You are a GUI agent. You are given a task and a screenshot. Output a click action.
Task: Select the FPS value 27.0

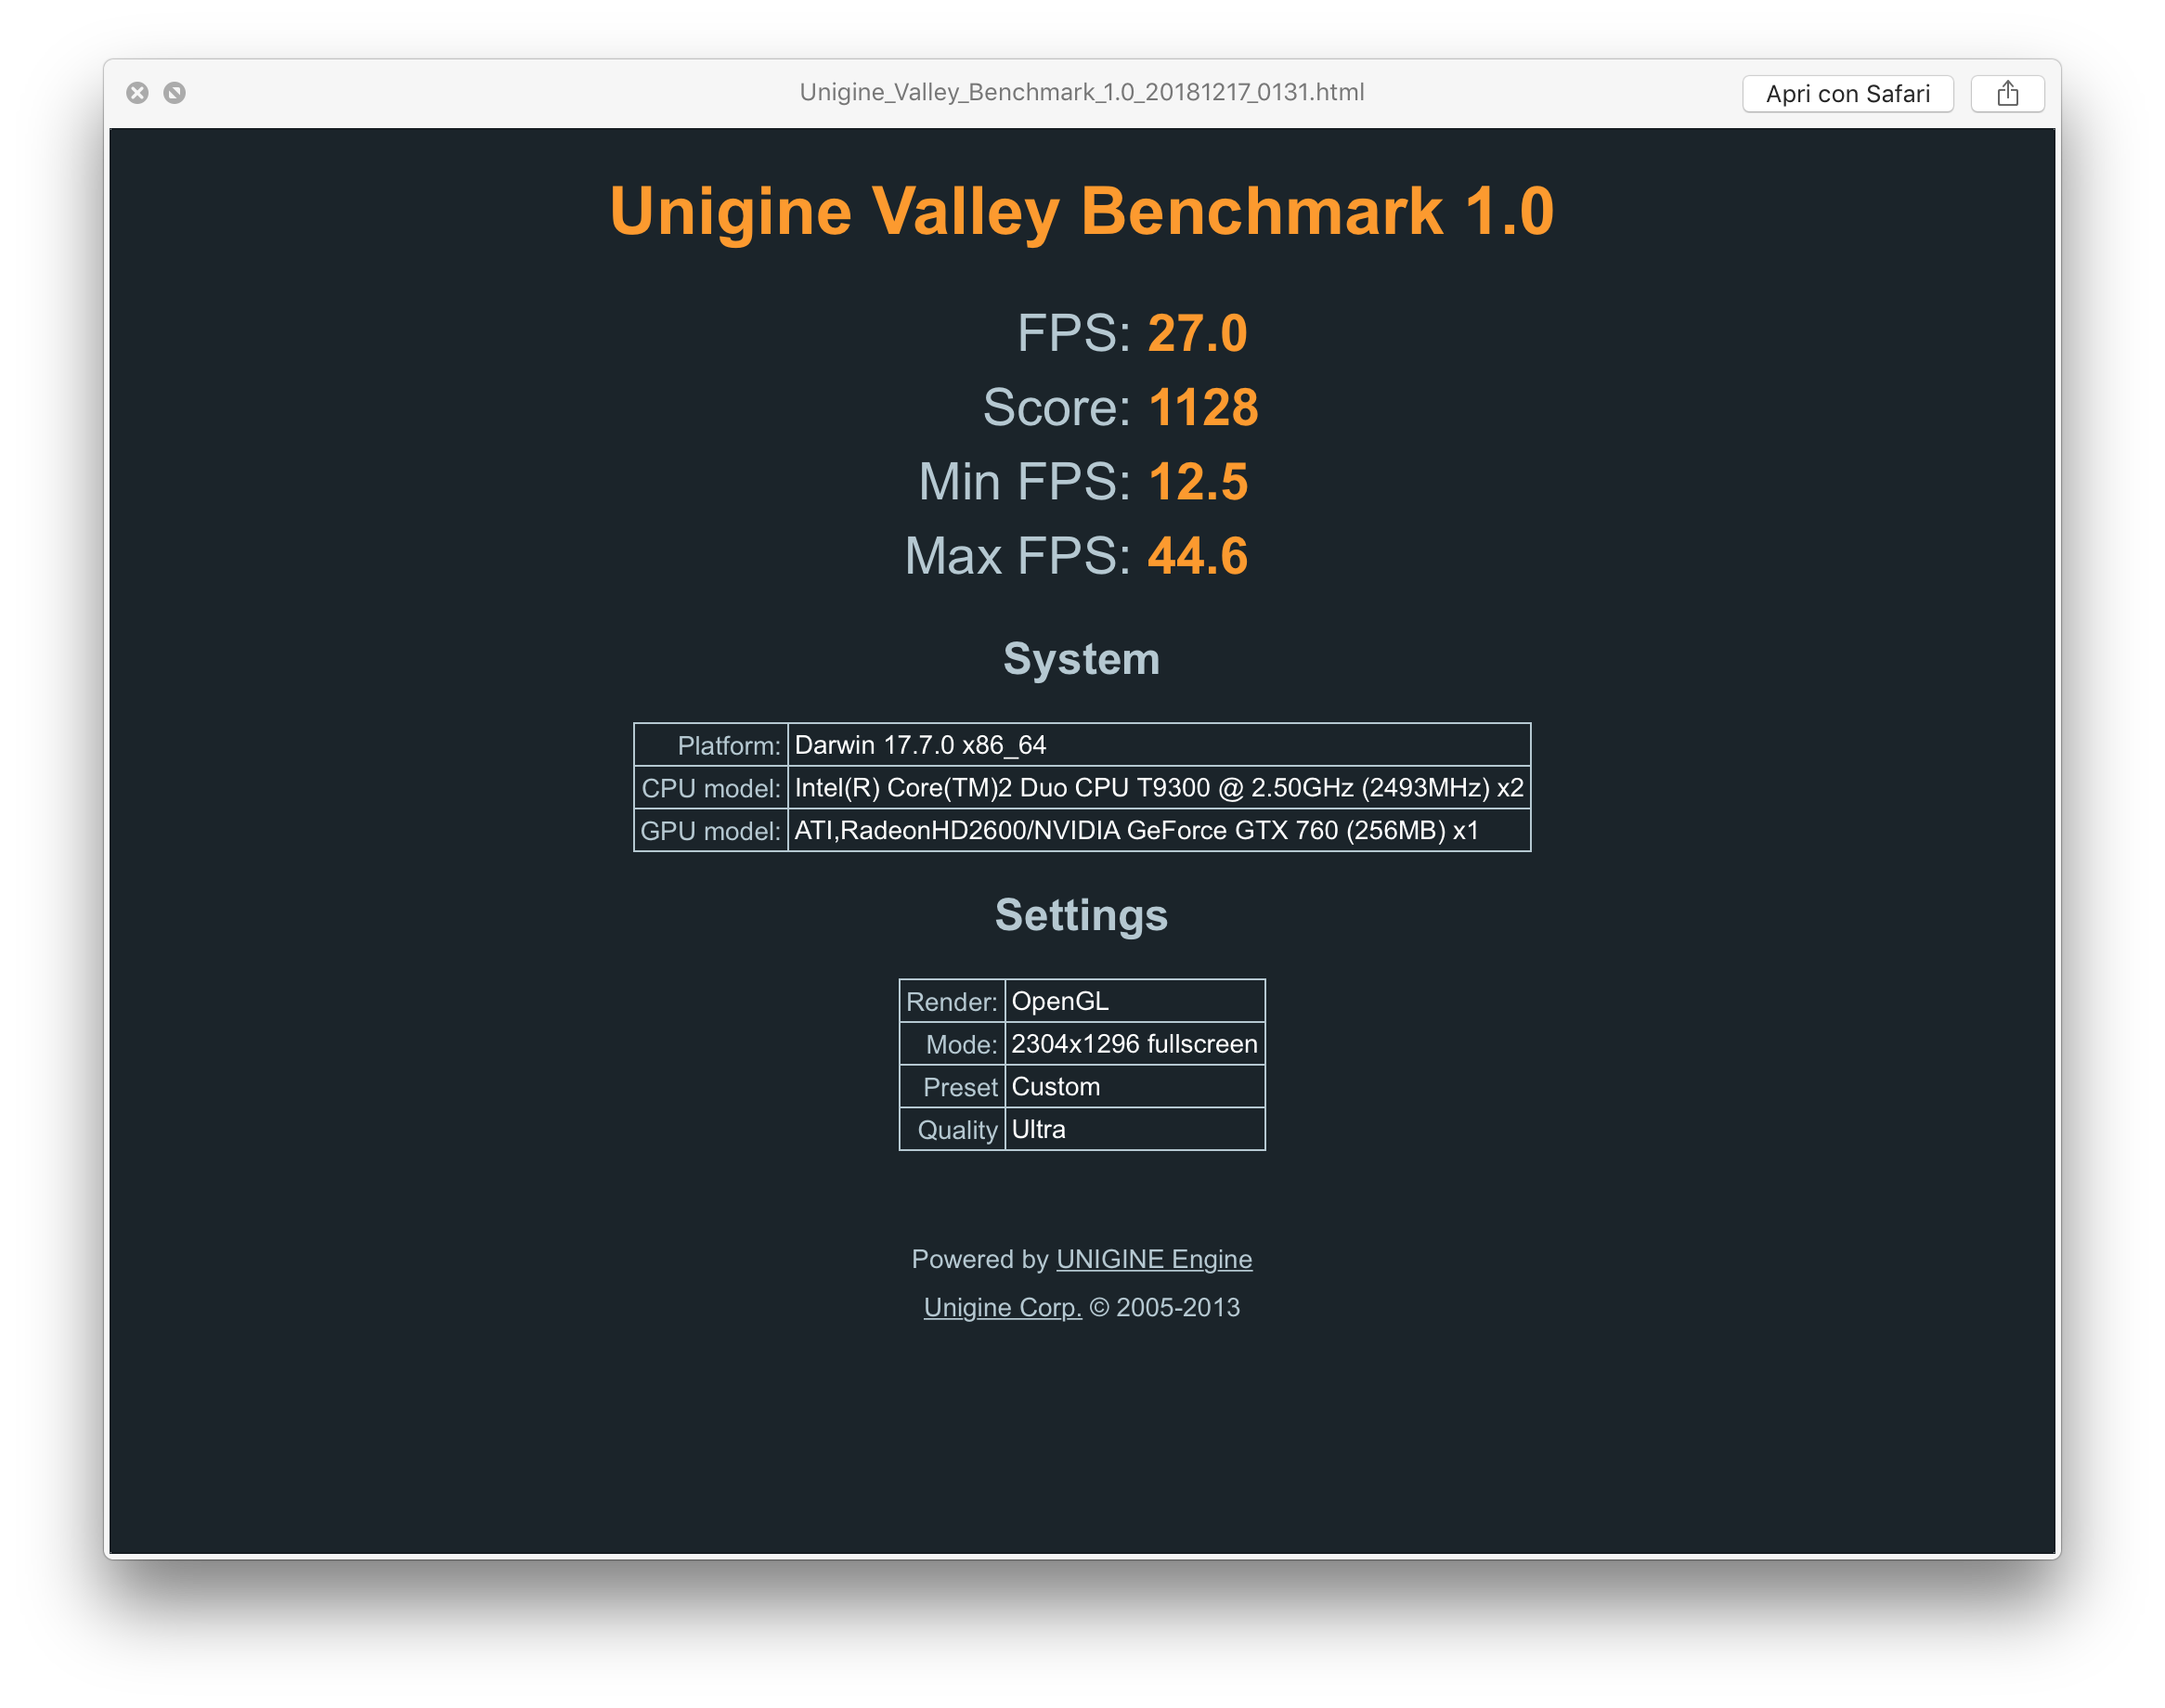coord(1197,333)
